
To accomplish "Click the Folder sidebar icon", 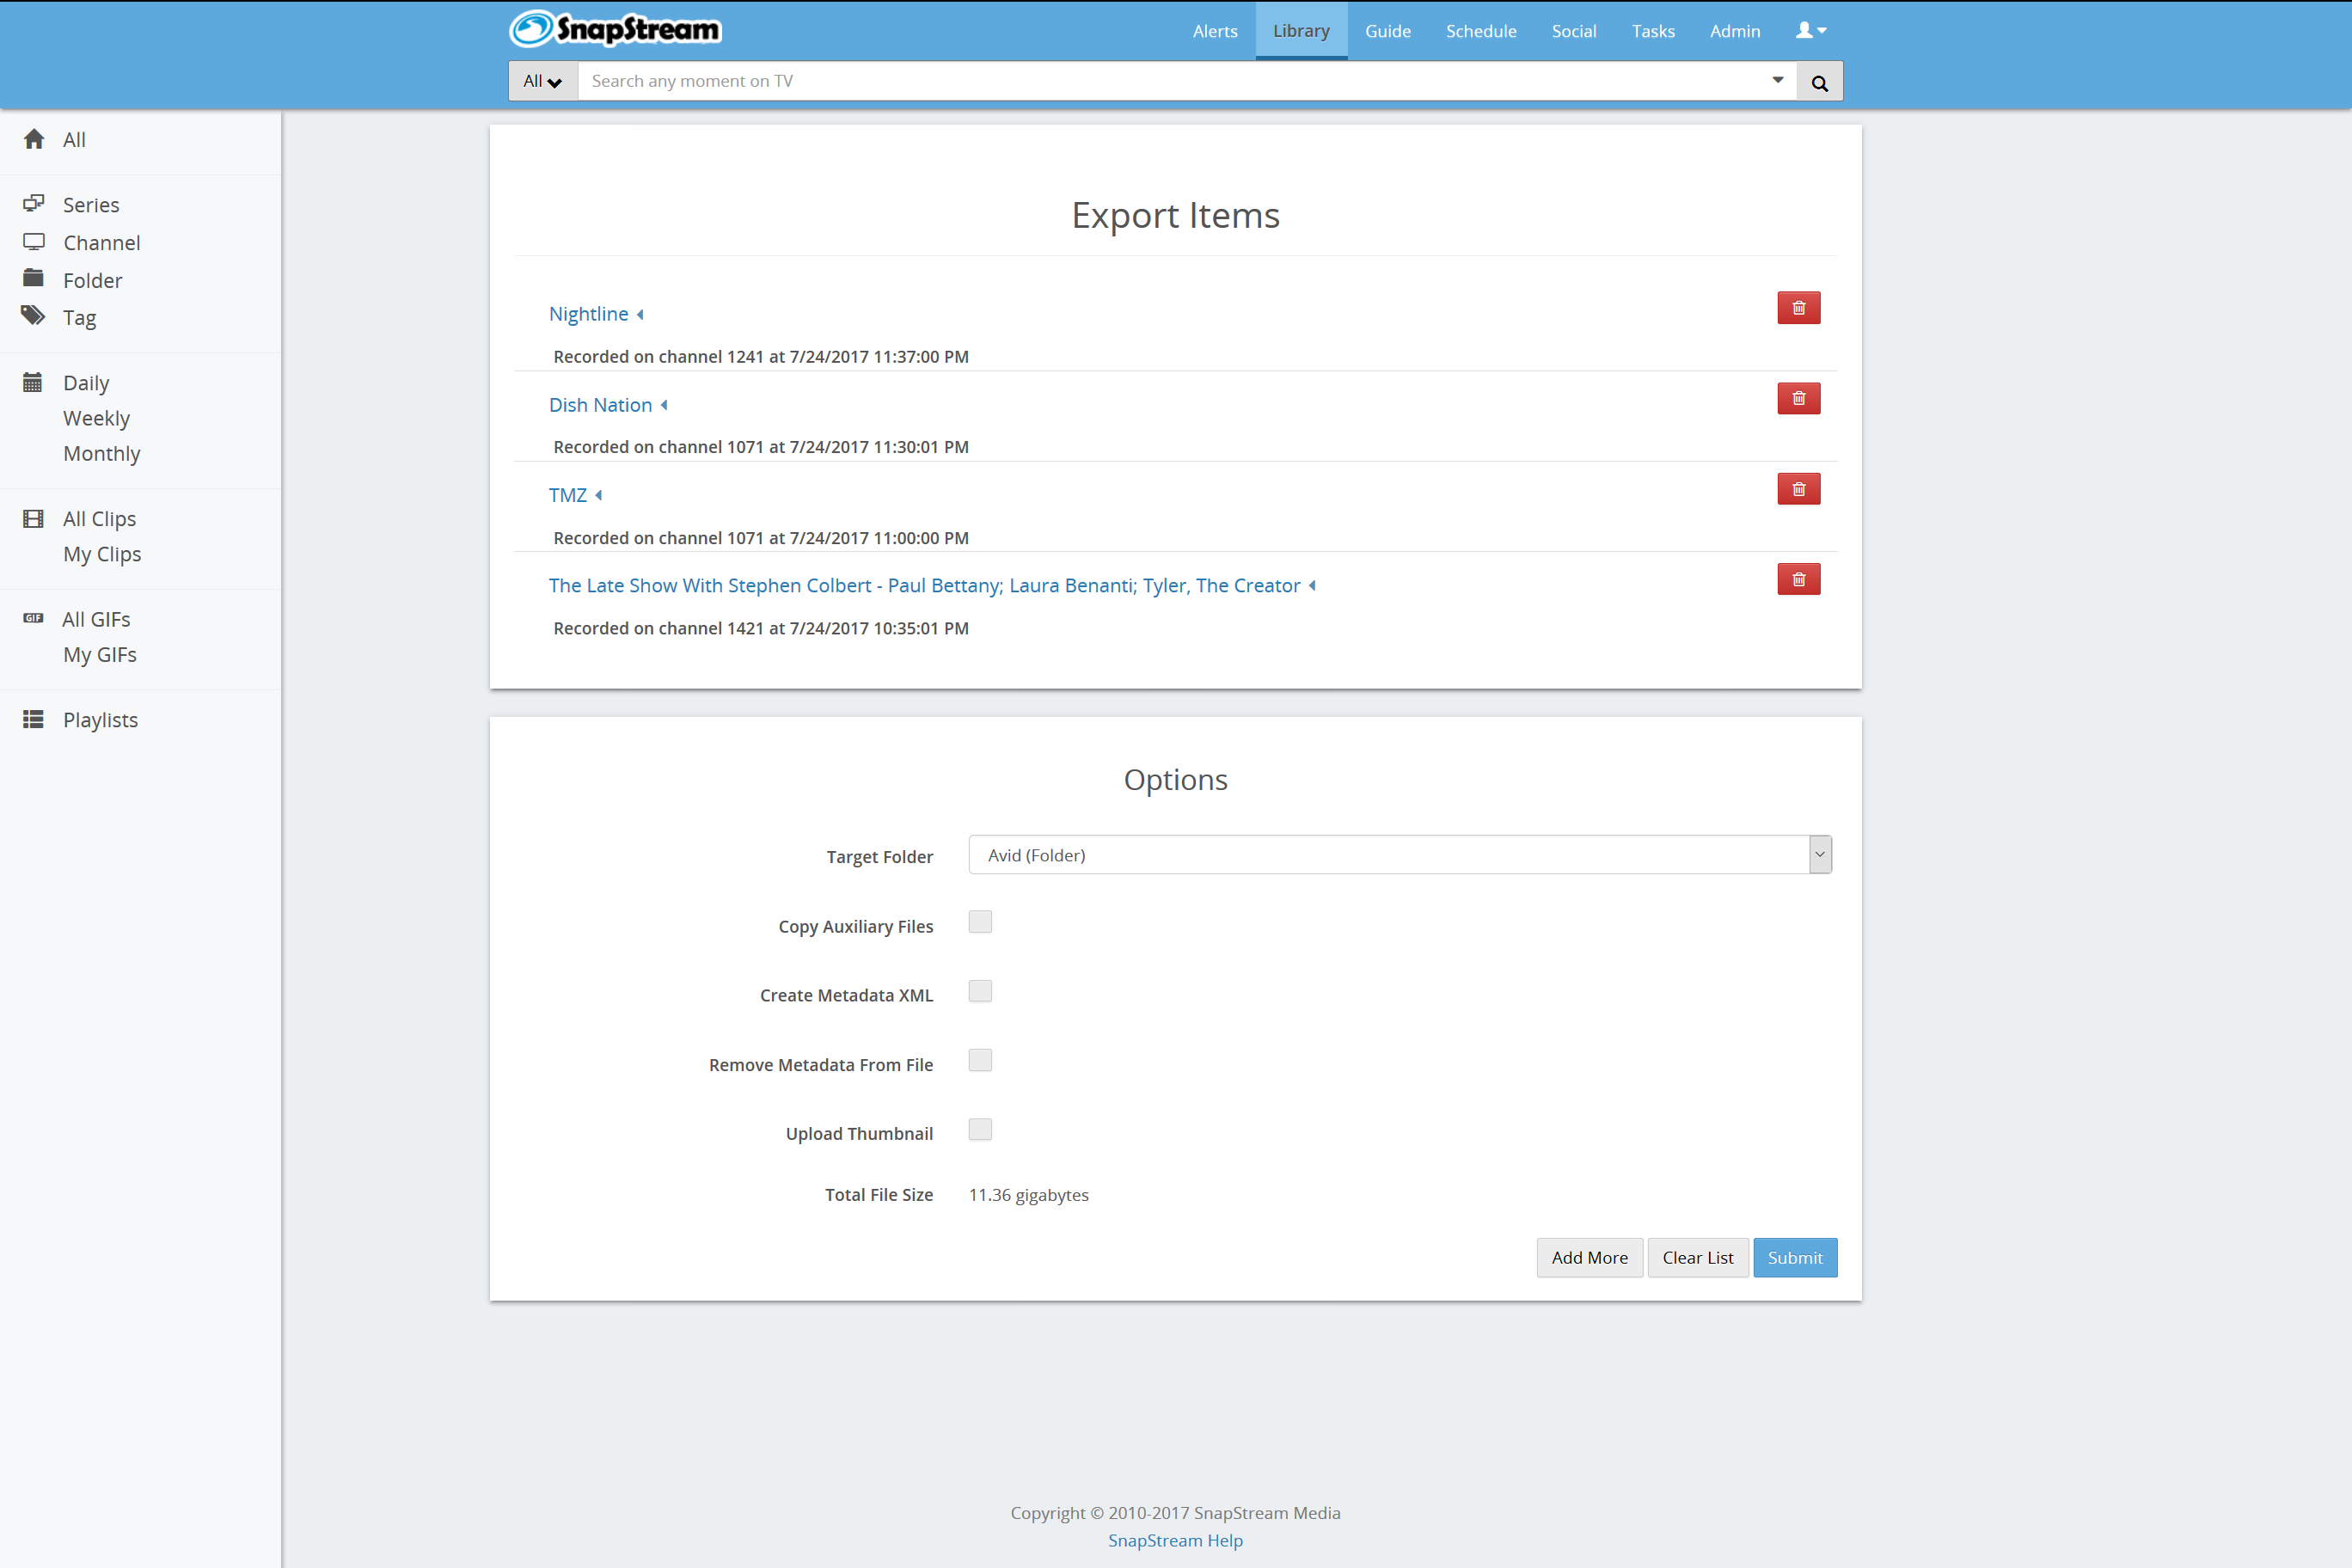I will point(34,278).
